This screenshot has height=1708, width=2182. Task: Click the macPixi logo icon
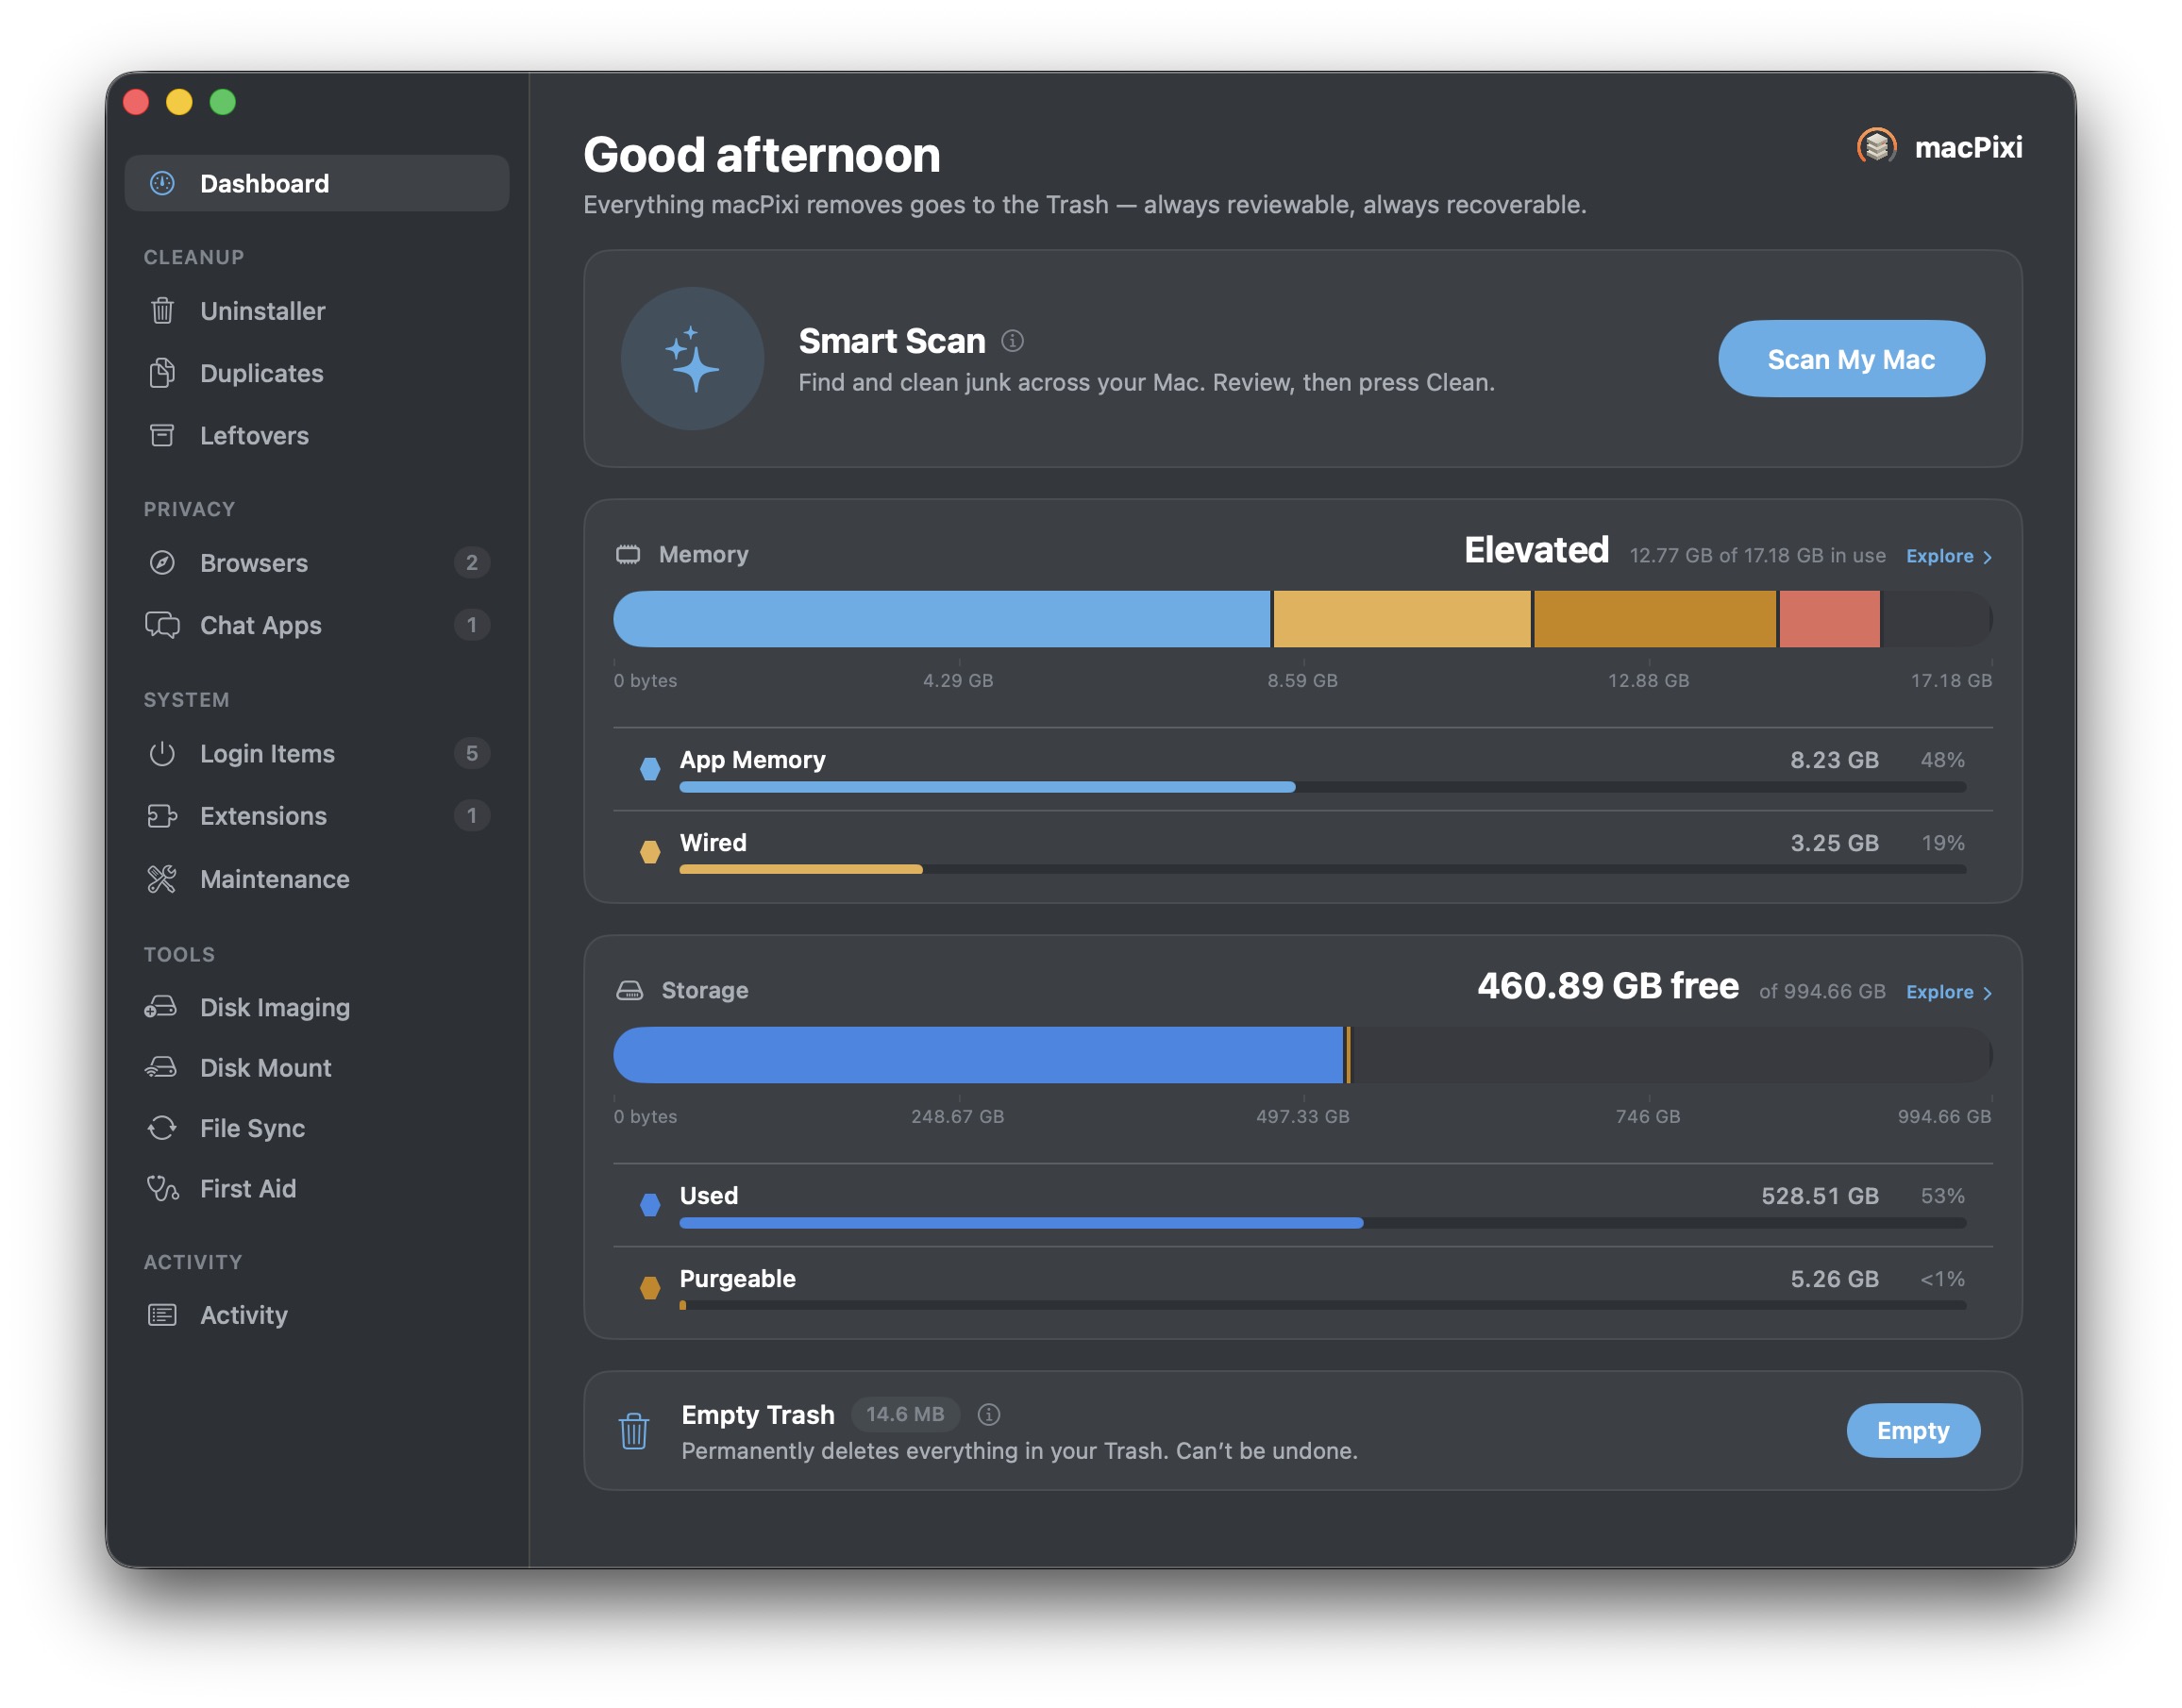1876,147
